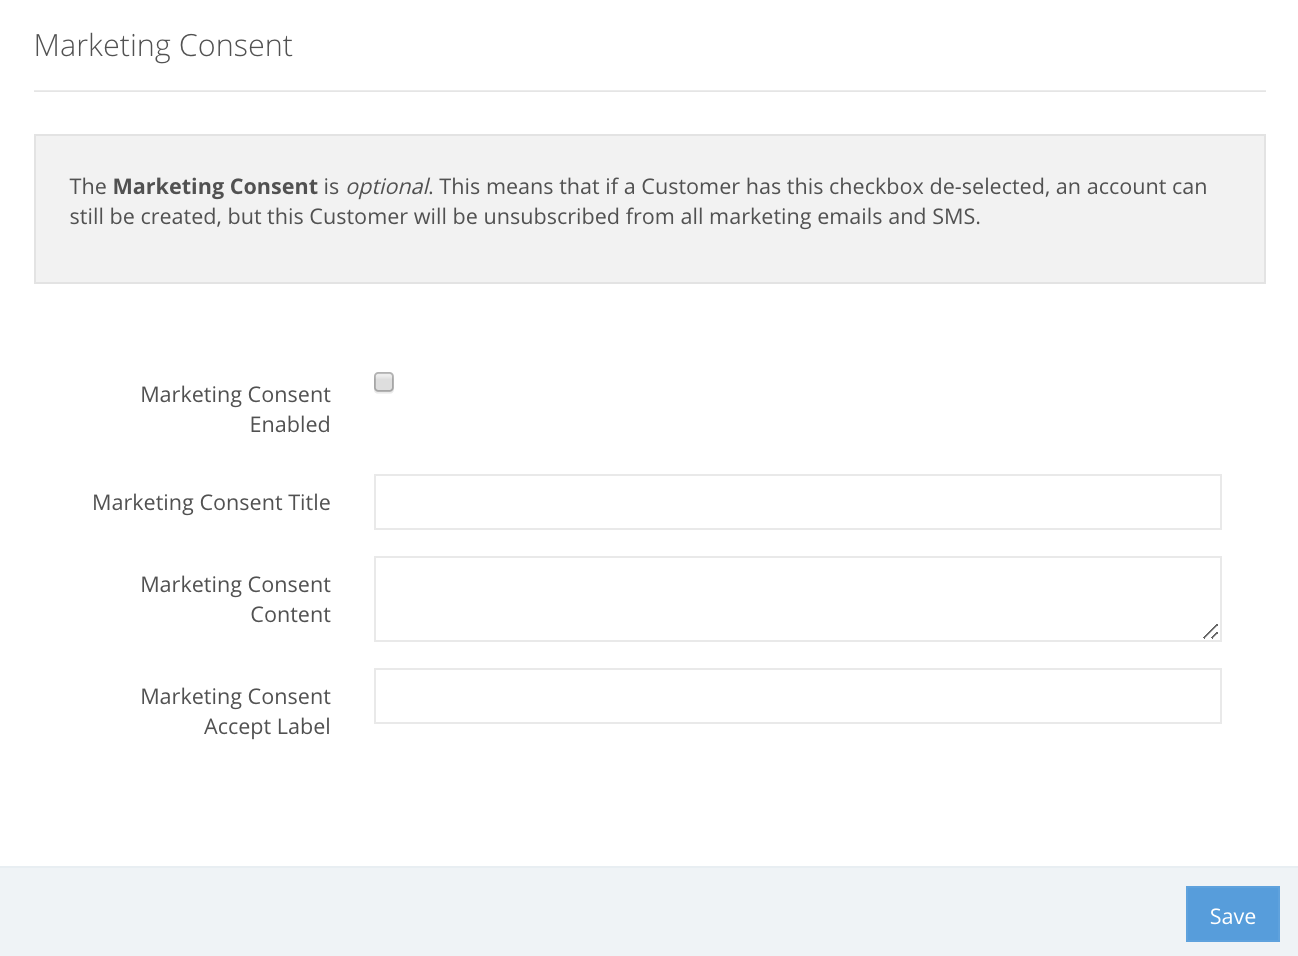Click the Save button

(1232, 914)
